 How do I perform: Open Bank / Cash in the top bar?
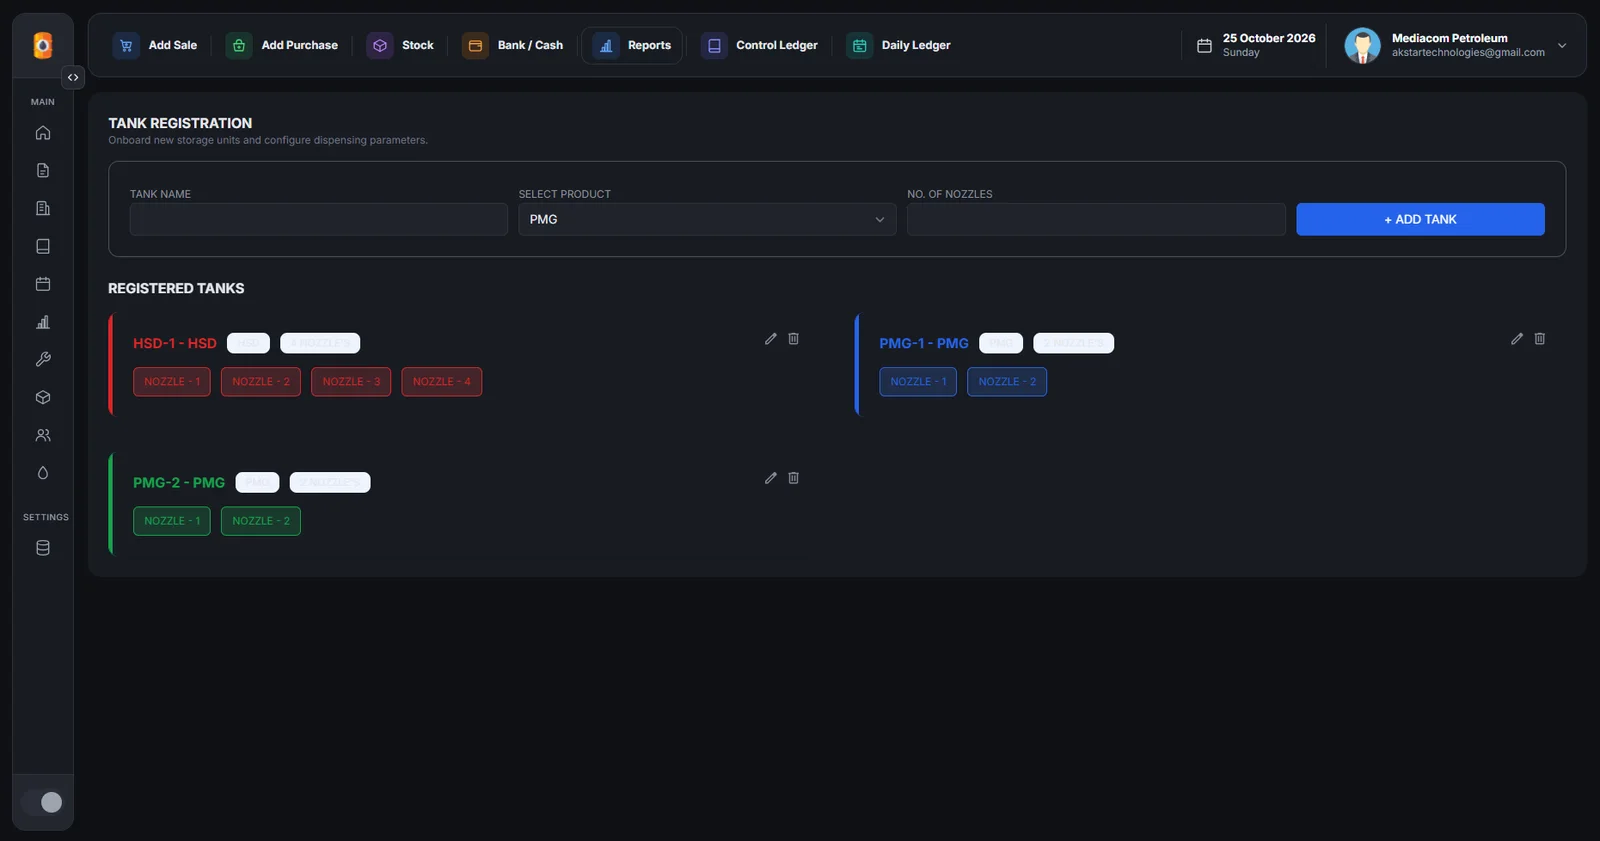(513, 45)
